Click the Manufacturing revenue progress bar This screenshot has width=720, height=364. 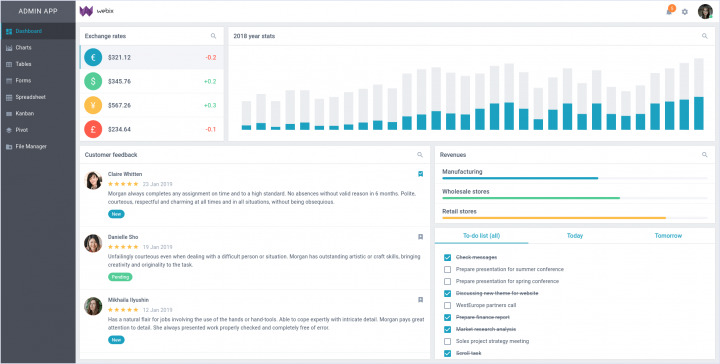pos(574,178)
